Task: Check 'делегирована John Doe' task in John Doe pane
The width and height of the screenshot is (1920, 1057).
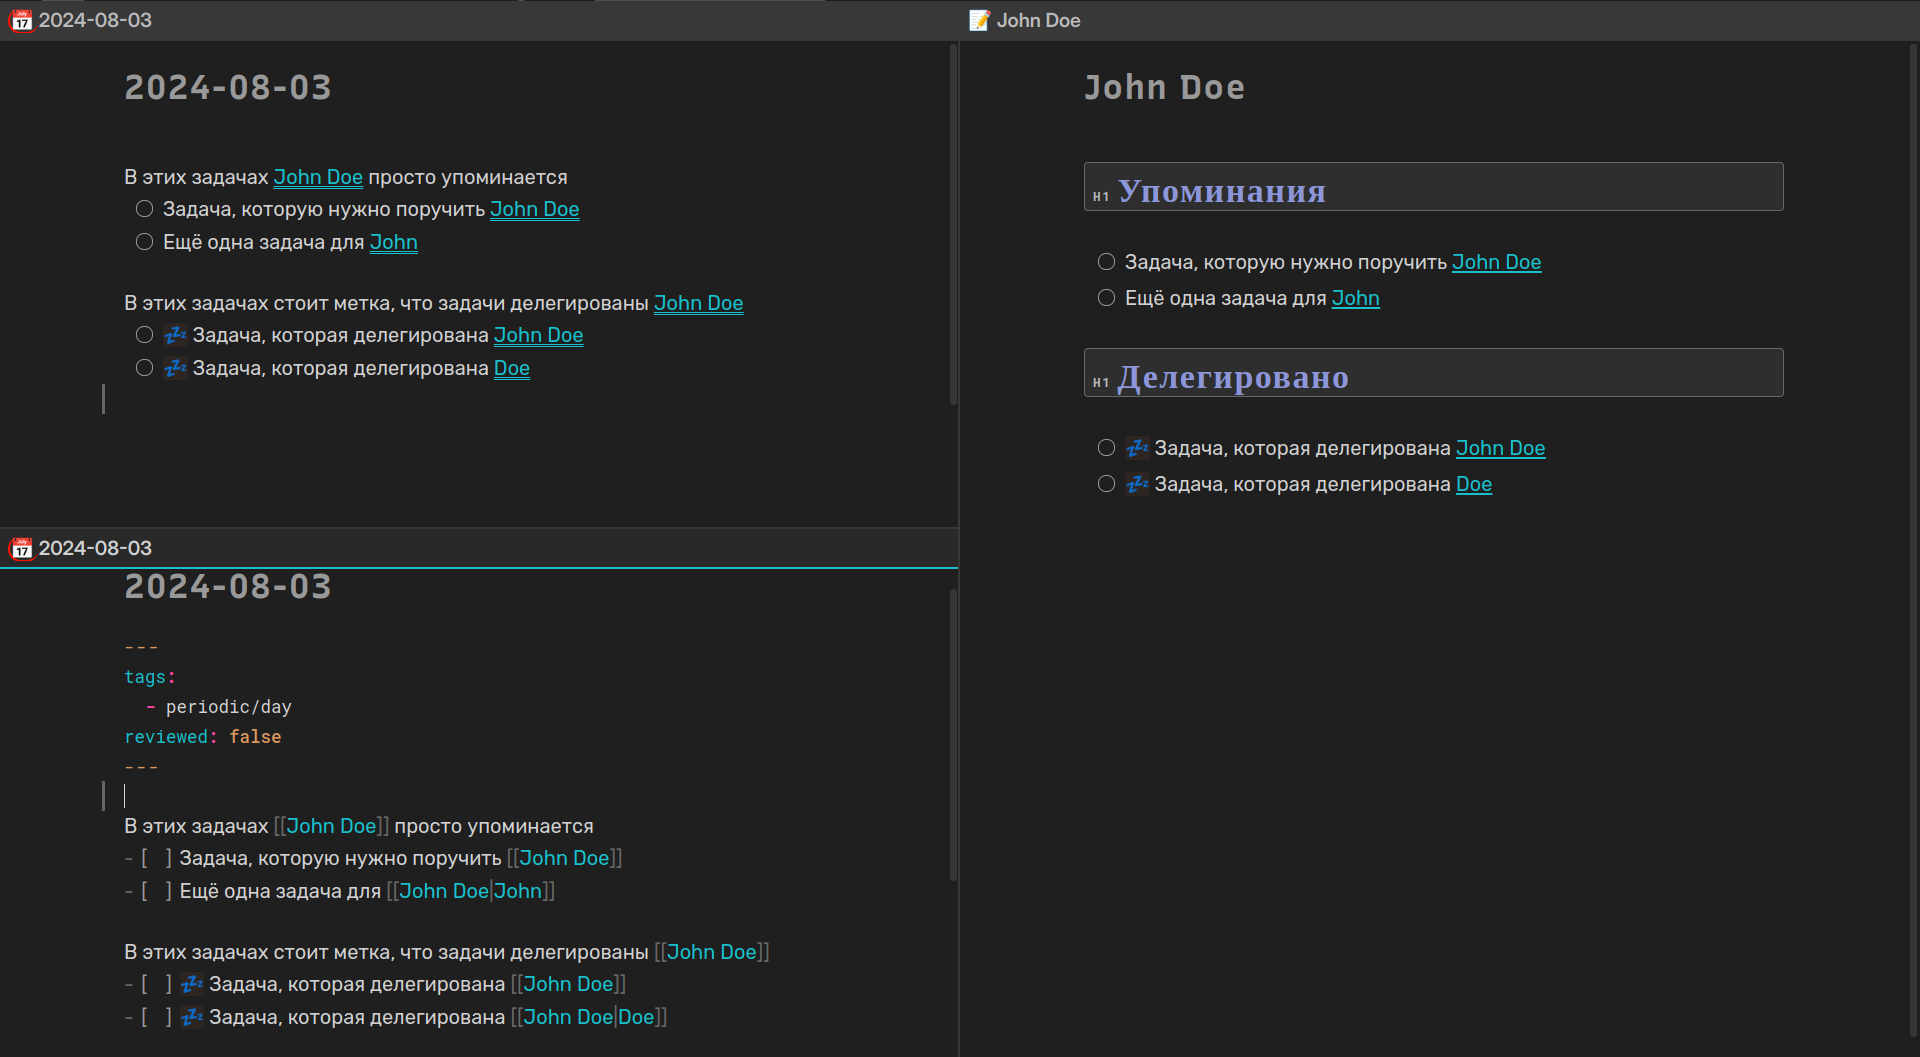Action: 1107,448
